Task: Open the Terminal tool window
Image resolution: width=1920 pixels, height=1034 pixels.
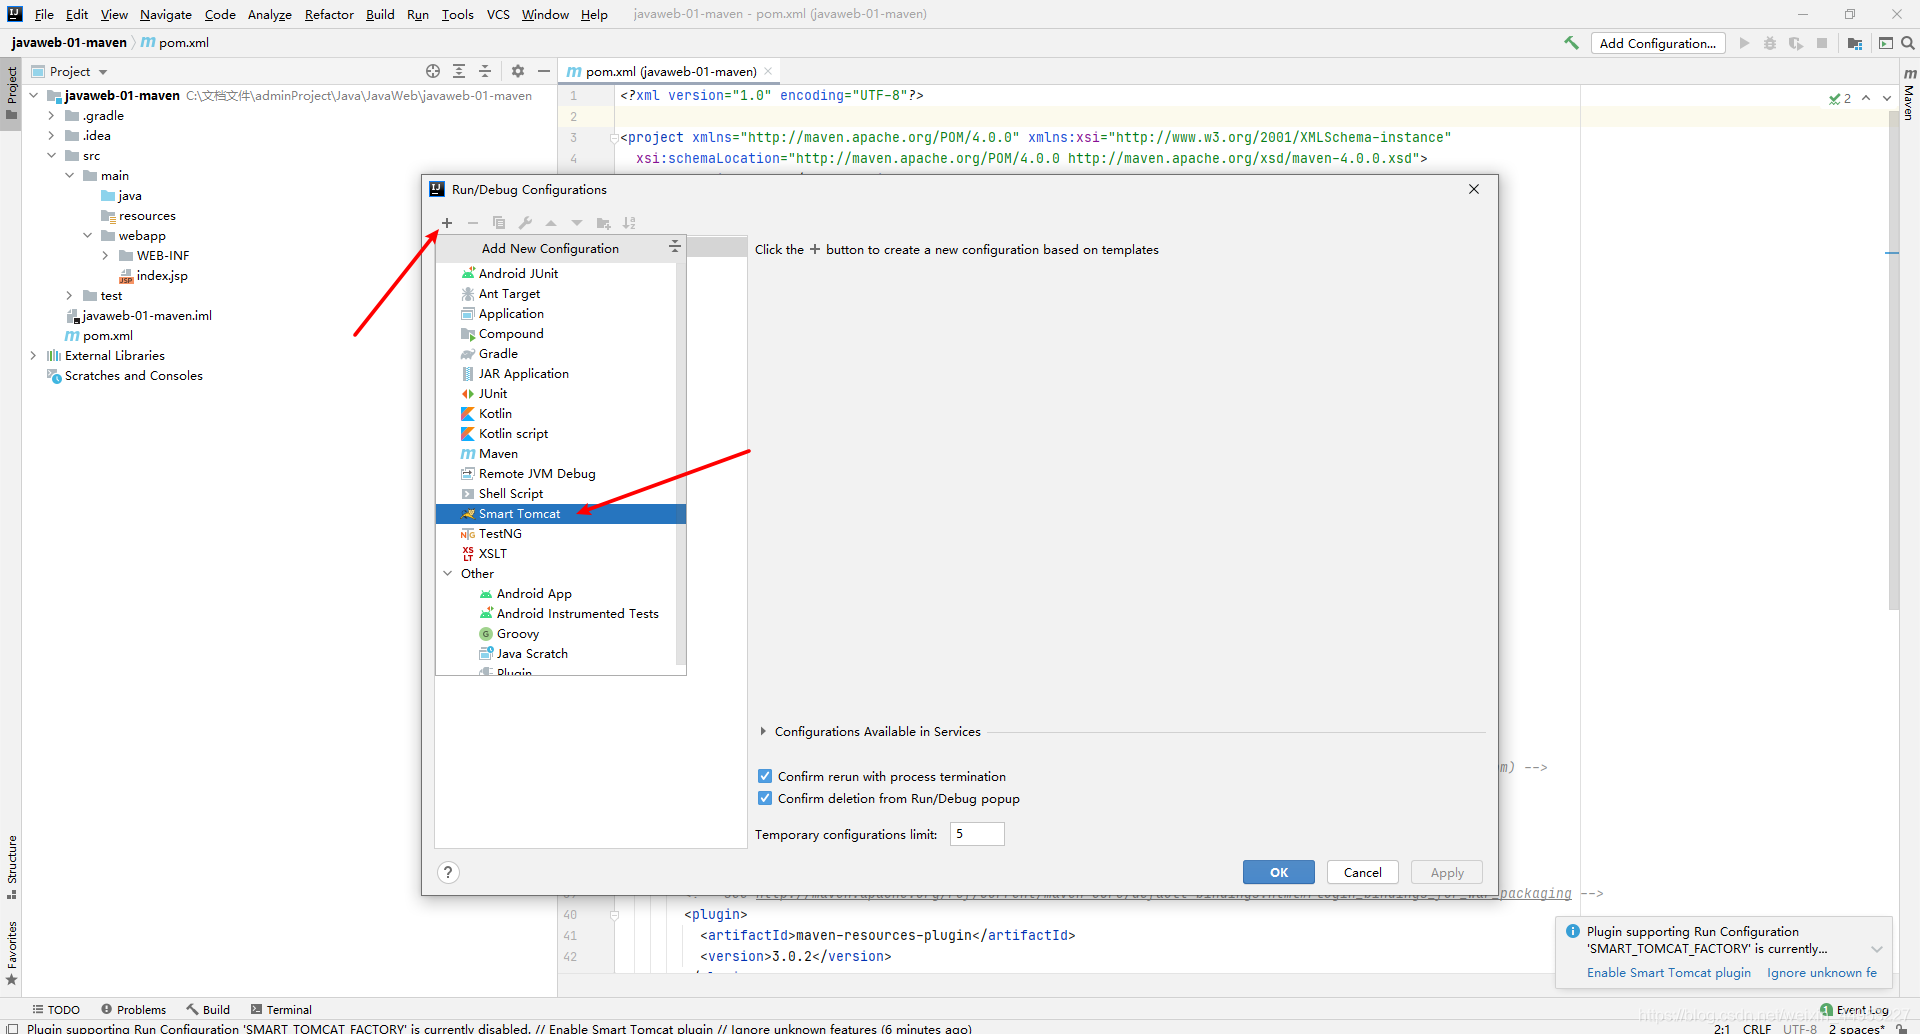Action: click(x=281, y=1009)
